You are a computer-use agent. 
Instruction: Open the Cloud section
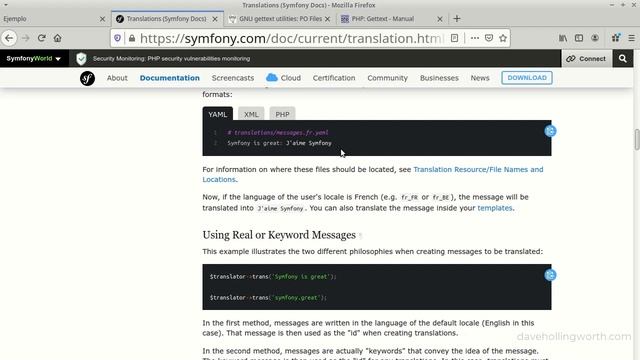(x=283, y=78)
